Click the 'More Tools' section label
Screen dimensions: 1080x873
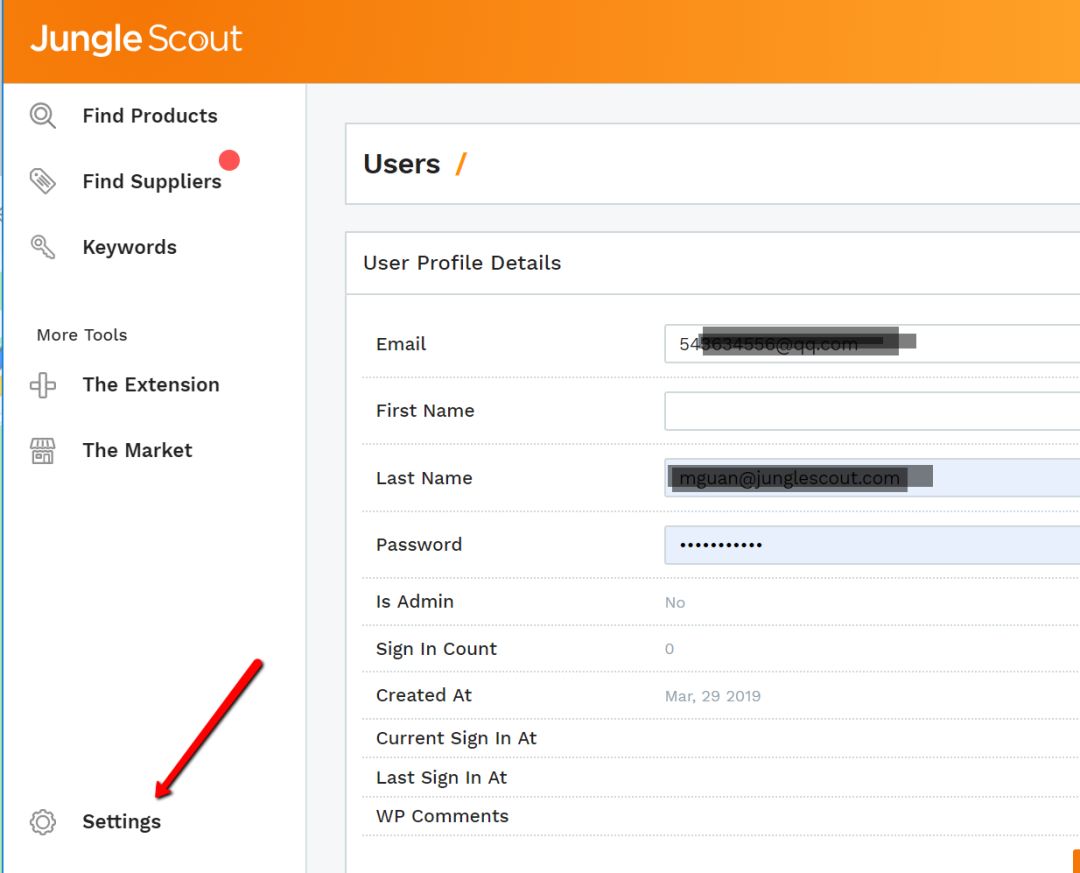[82, 335]
